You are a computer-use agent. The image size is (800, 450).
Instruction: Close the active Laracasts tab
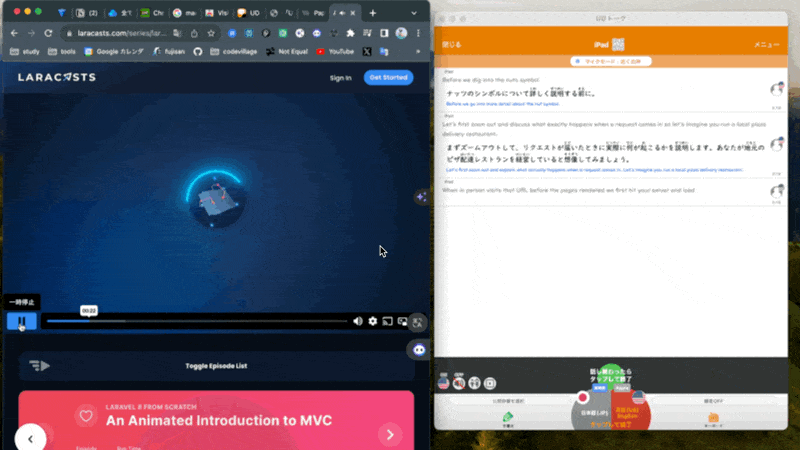(353, 13)
